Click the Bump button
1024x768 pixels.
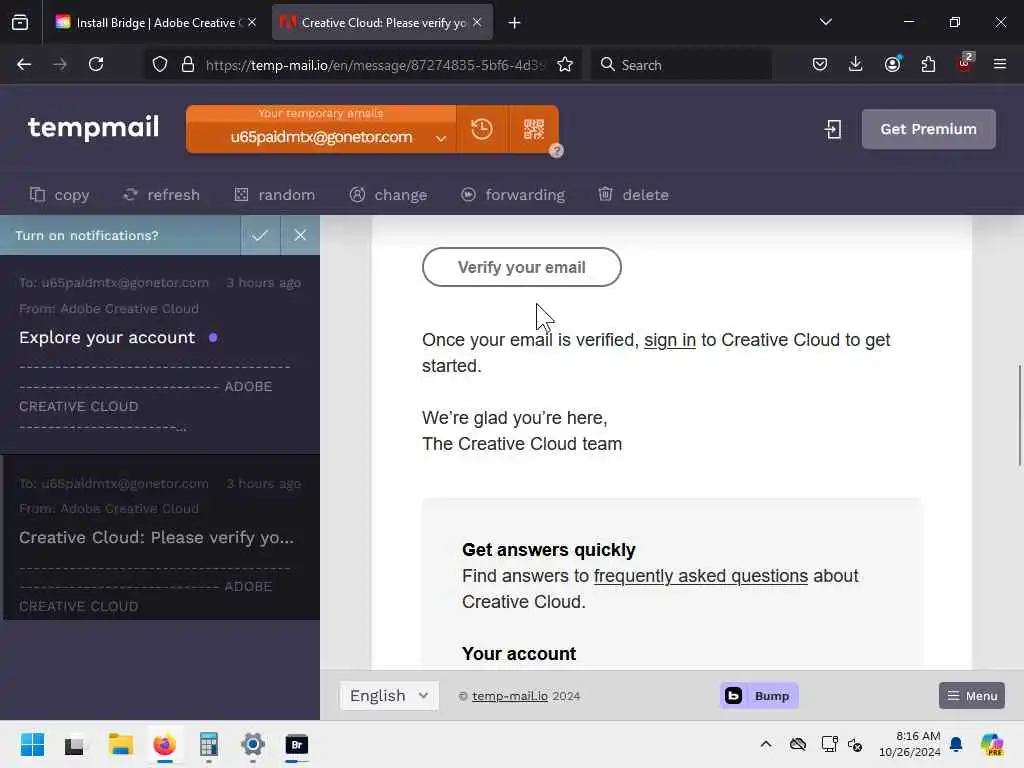click(759, 696)
